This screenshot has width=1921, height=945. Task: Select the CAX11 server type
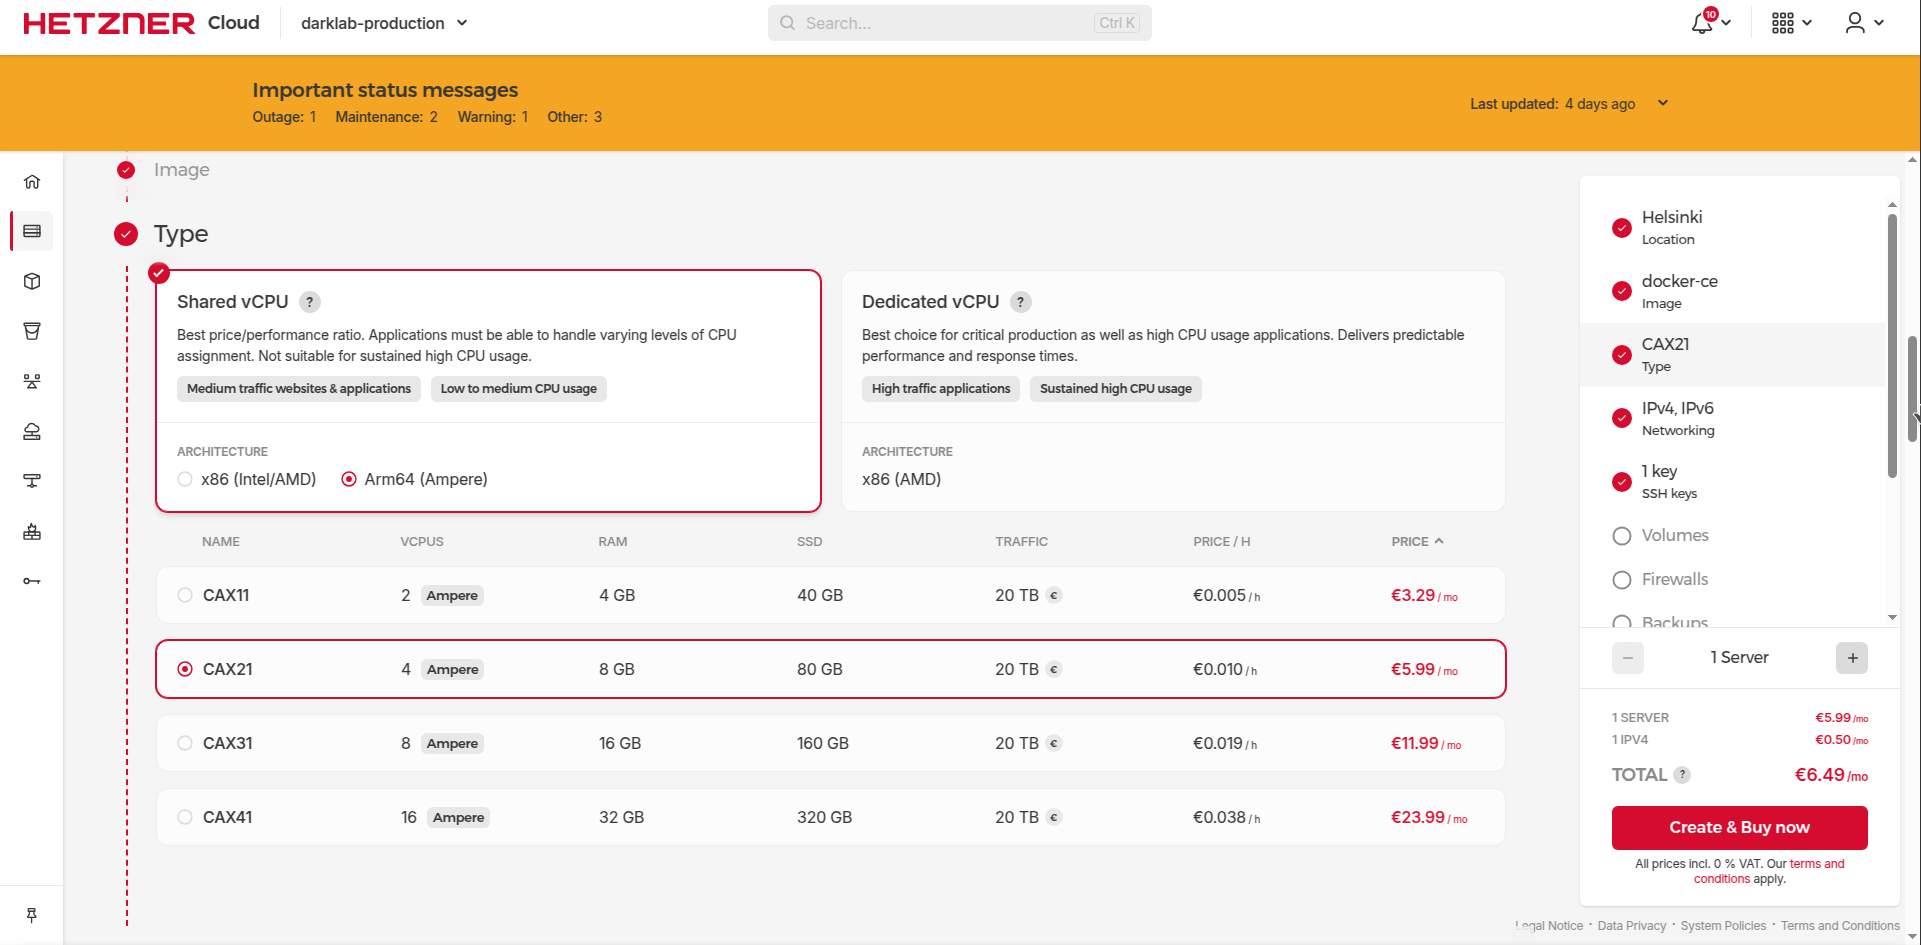coord(830,595)
